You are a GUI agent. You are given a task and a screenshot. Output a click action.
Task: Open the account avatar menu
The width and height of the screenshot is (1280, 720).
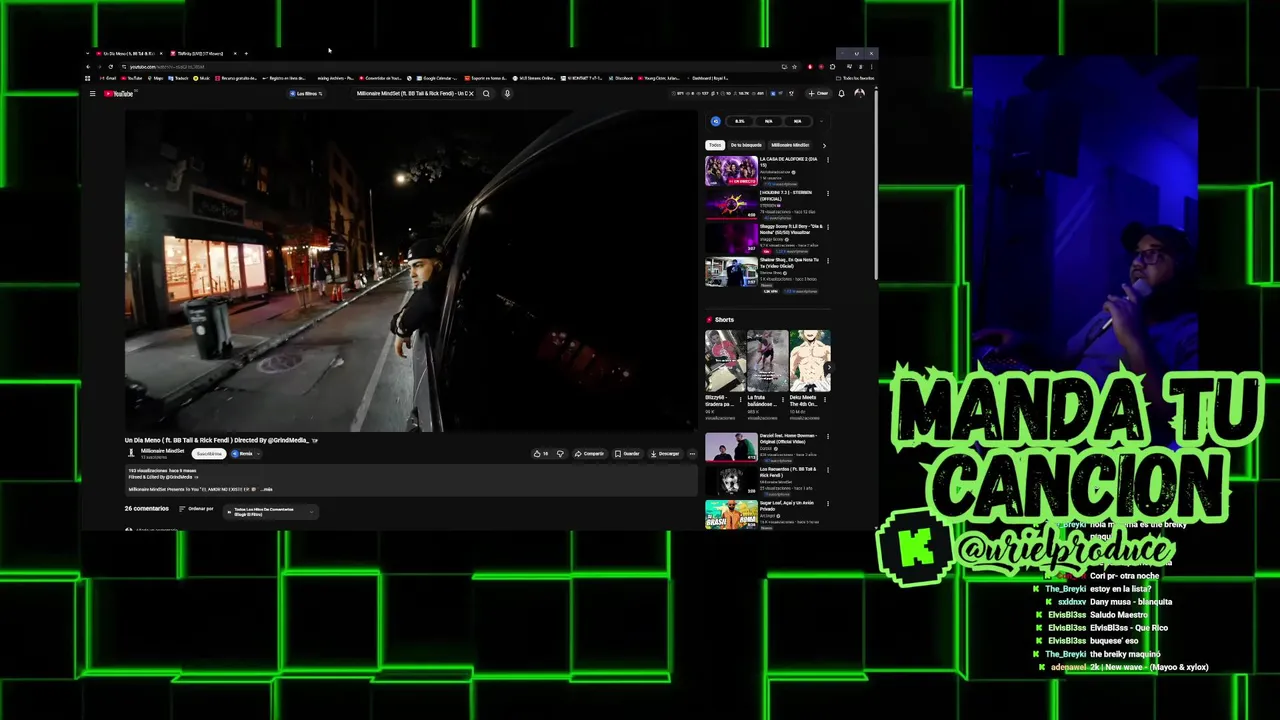859,94
